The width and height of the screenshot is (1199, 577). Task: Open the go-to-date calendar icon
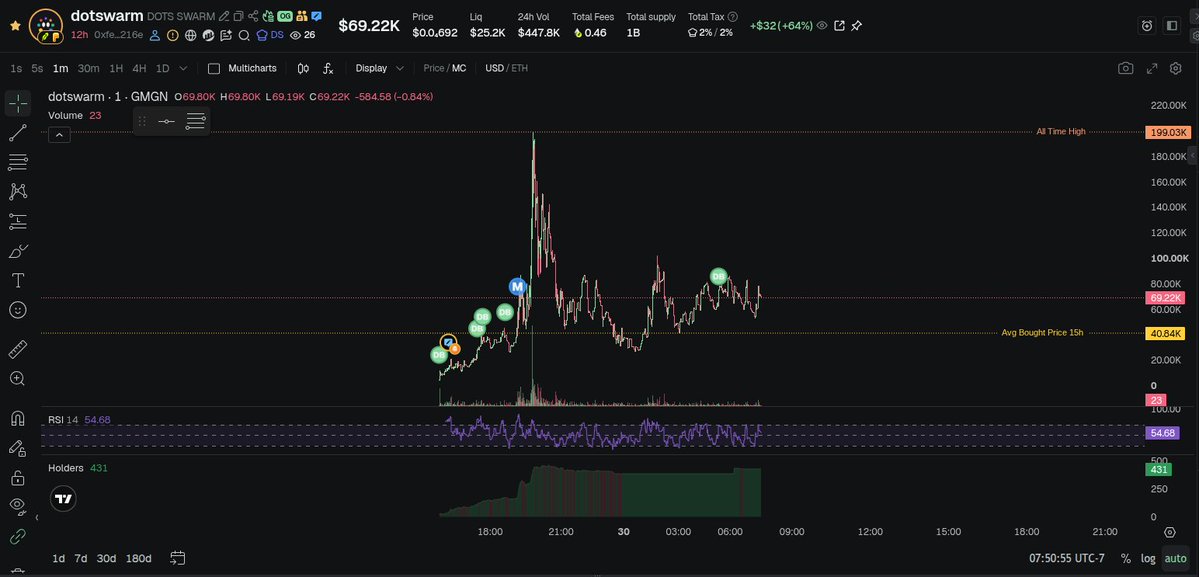pos(178,558)
